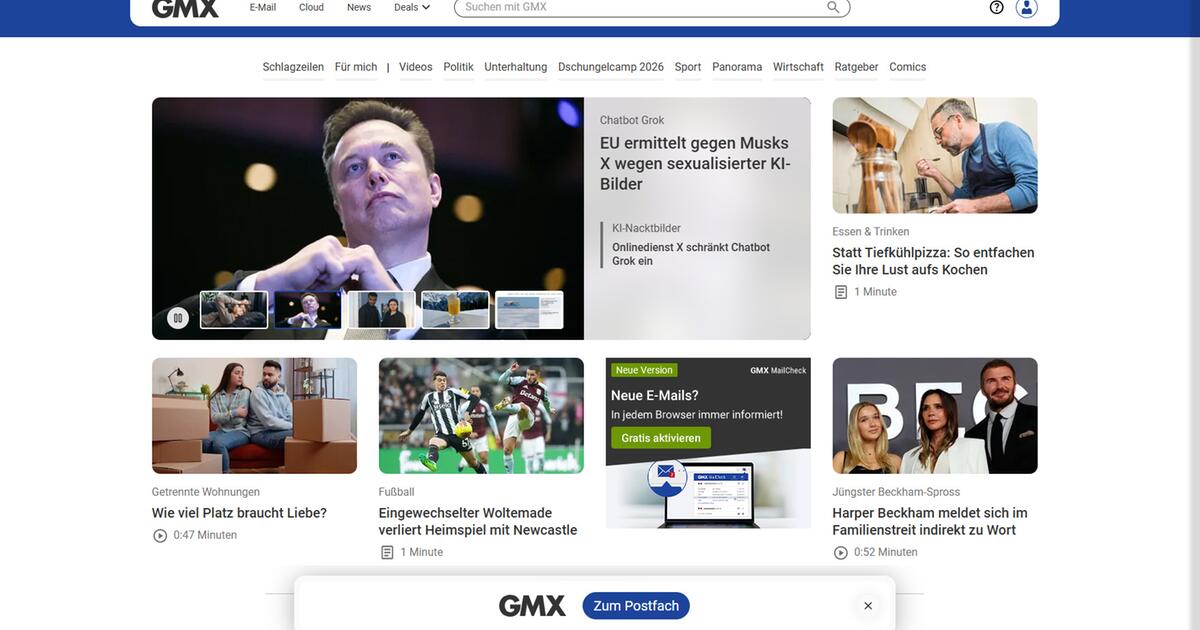Click the GMX logo in header
The height and width of the screenshot is (630, 1200).
(x=185, y=8)
